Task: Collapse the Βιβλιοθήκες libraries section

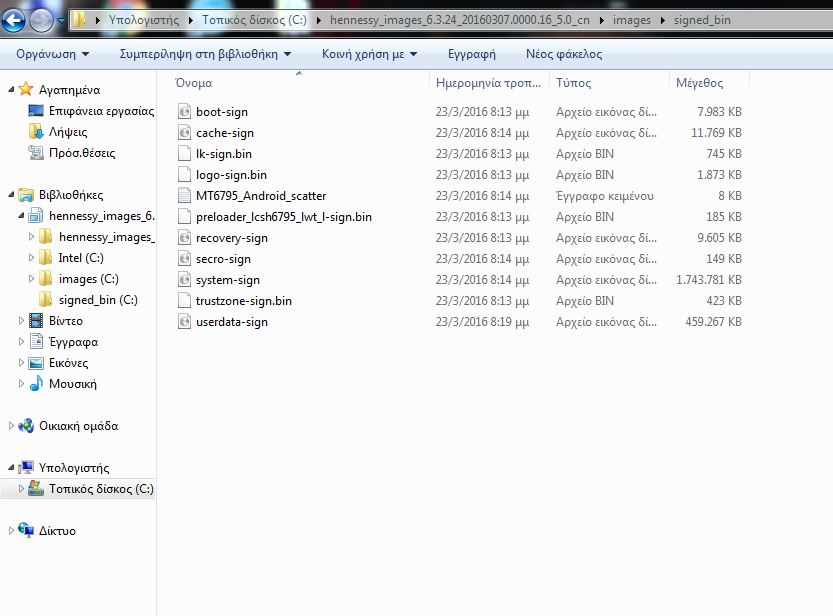Action: 11,195
